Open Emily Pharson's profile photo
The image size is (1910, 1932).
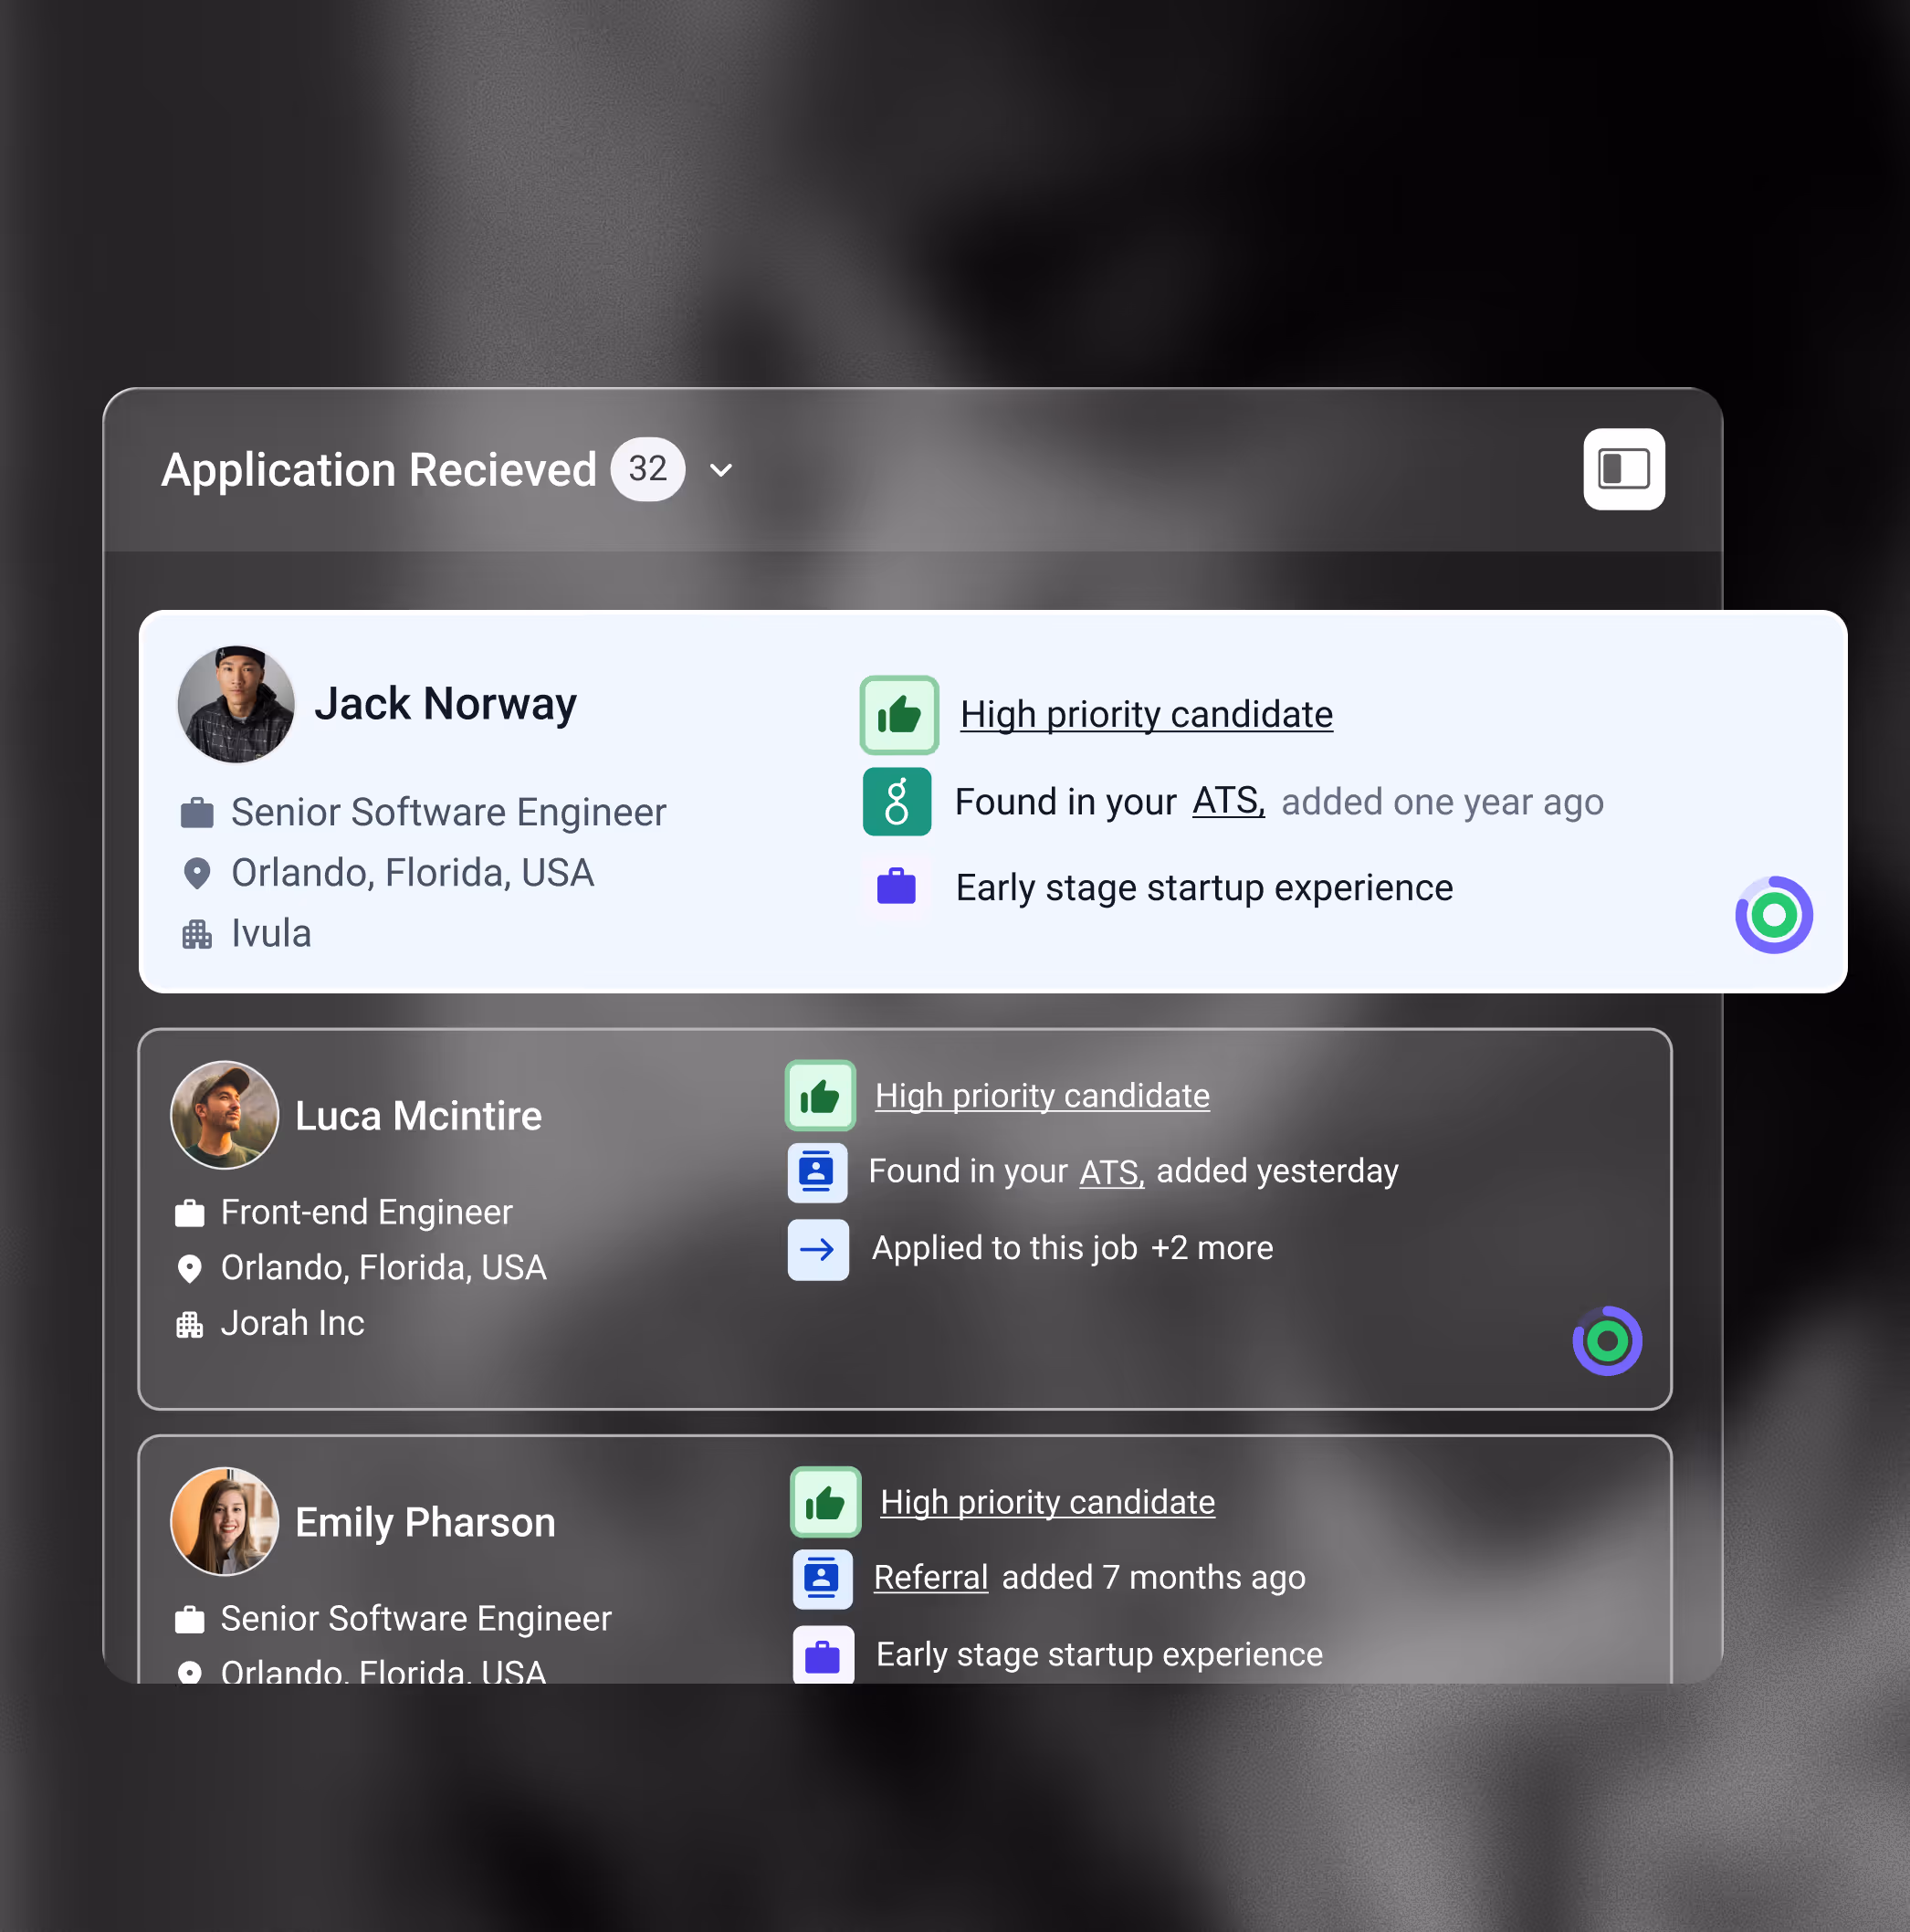225,1521
